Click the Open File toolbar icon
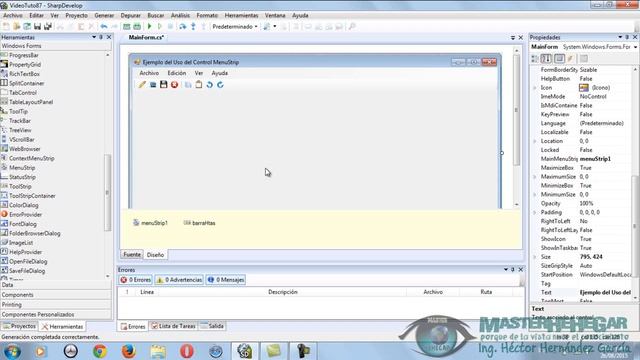 coord(17,27)
